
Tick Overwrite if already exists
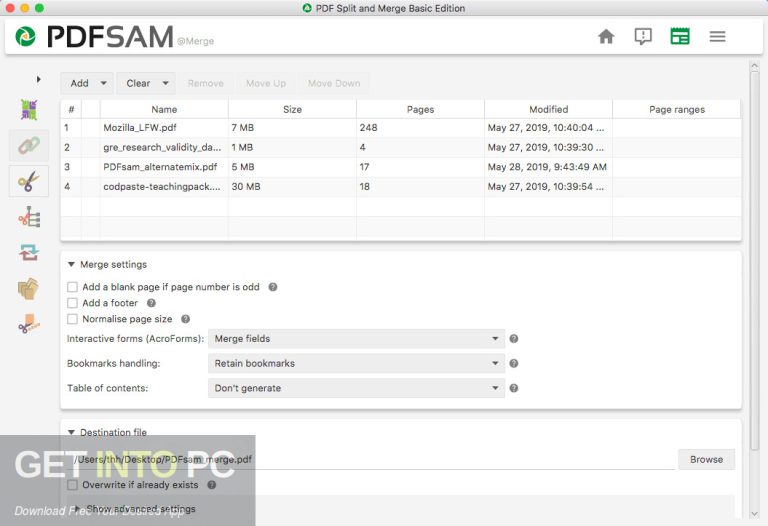tap(72, 485)
